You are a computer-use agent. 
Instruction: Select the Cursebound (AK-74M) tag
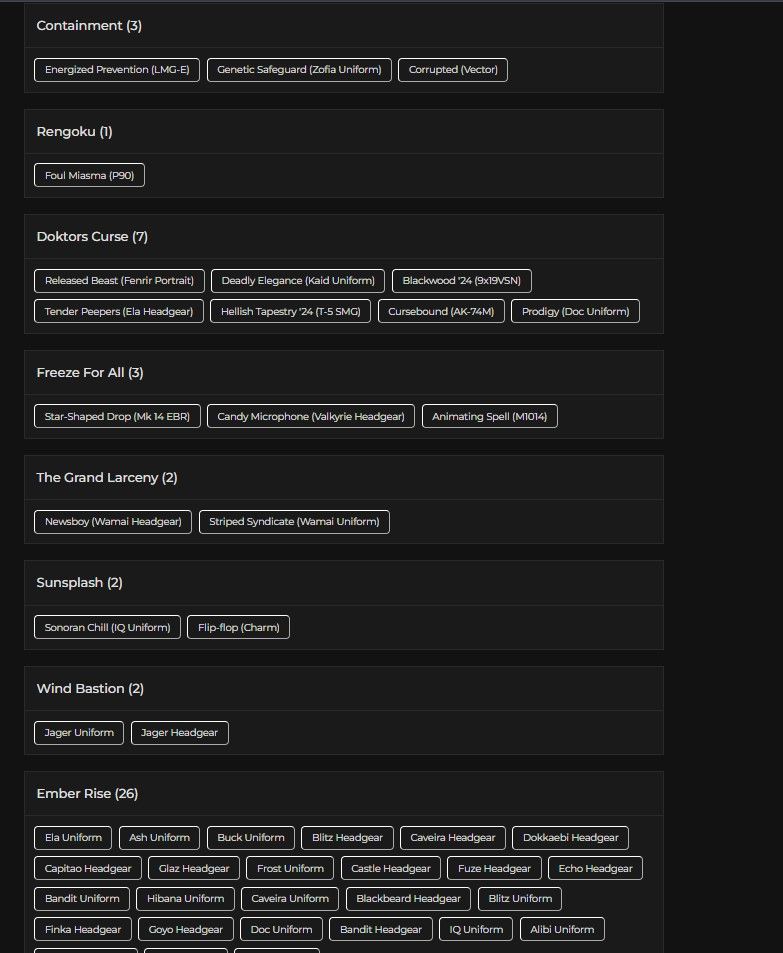[x=441, y=311]
